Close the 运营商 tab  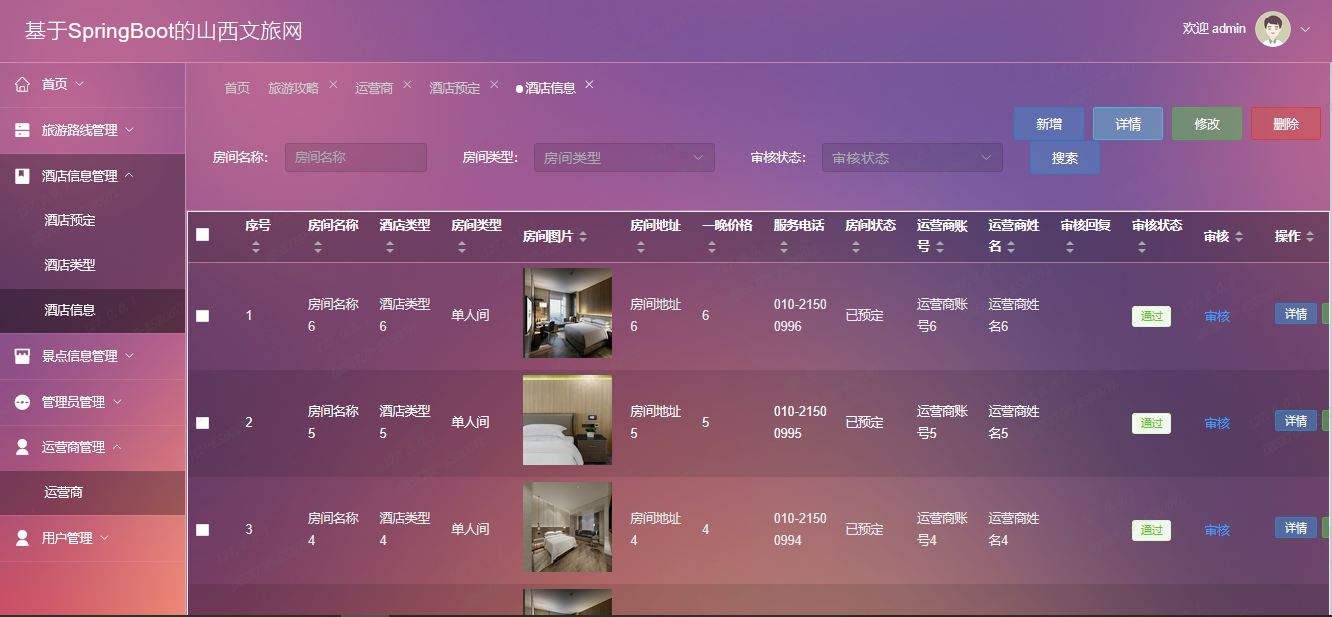point(407,85)
